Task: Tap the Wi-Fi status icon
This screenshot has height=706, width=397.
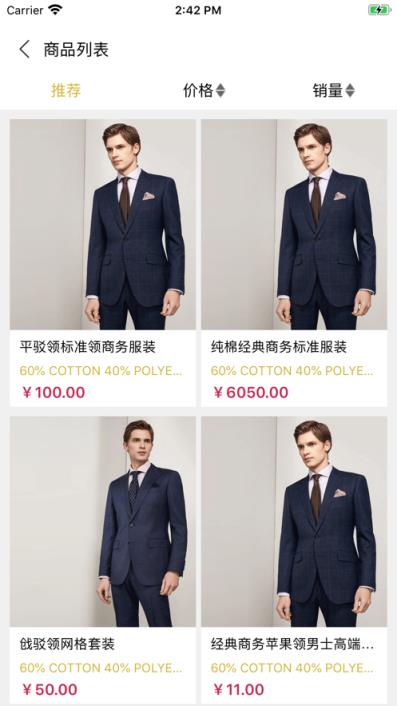Action: click(55, 9)
